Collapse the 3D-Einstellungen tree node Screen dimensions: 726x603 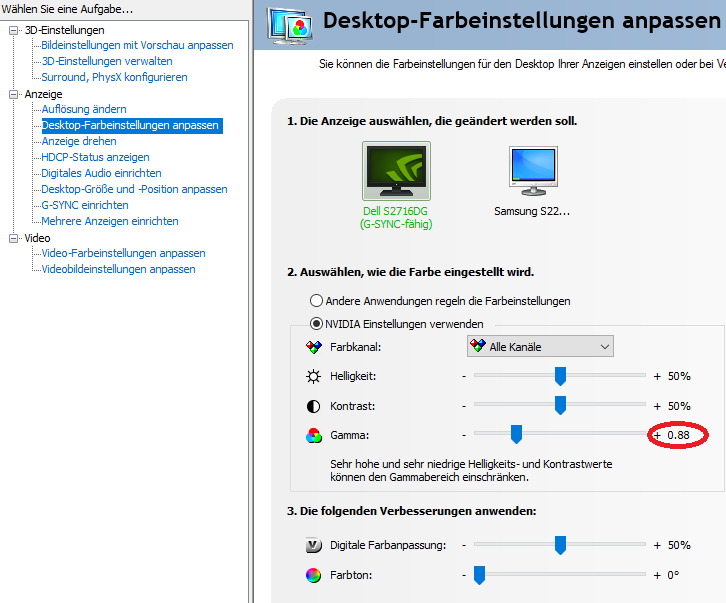13,31
